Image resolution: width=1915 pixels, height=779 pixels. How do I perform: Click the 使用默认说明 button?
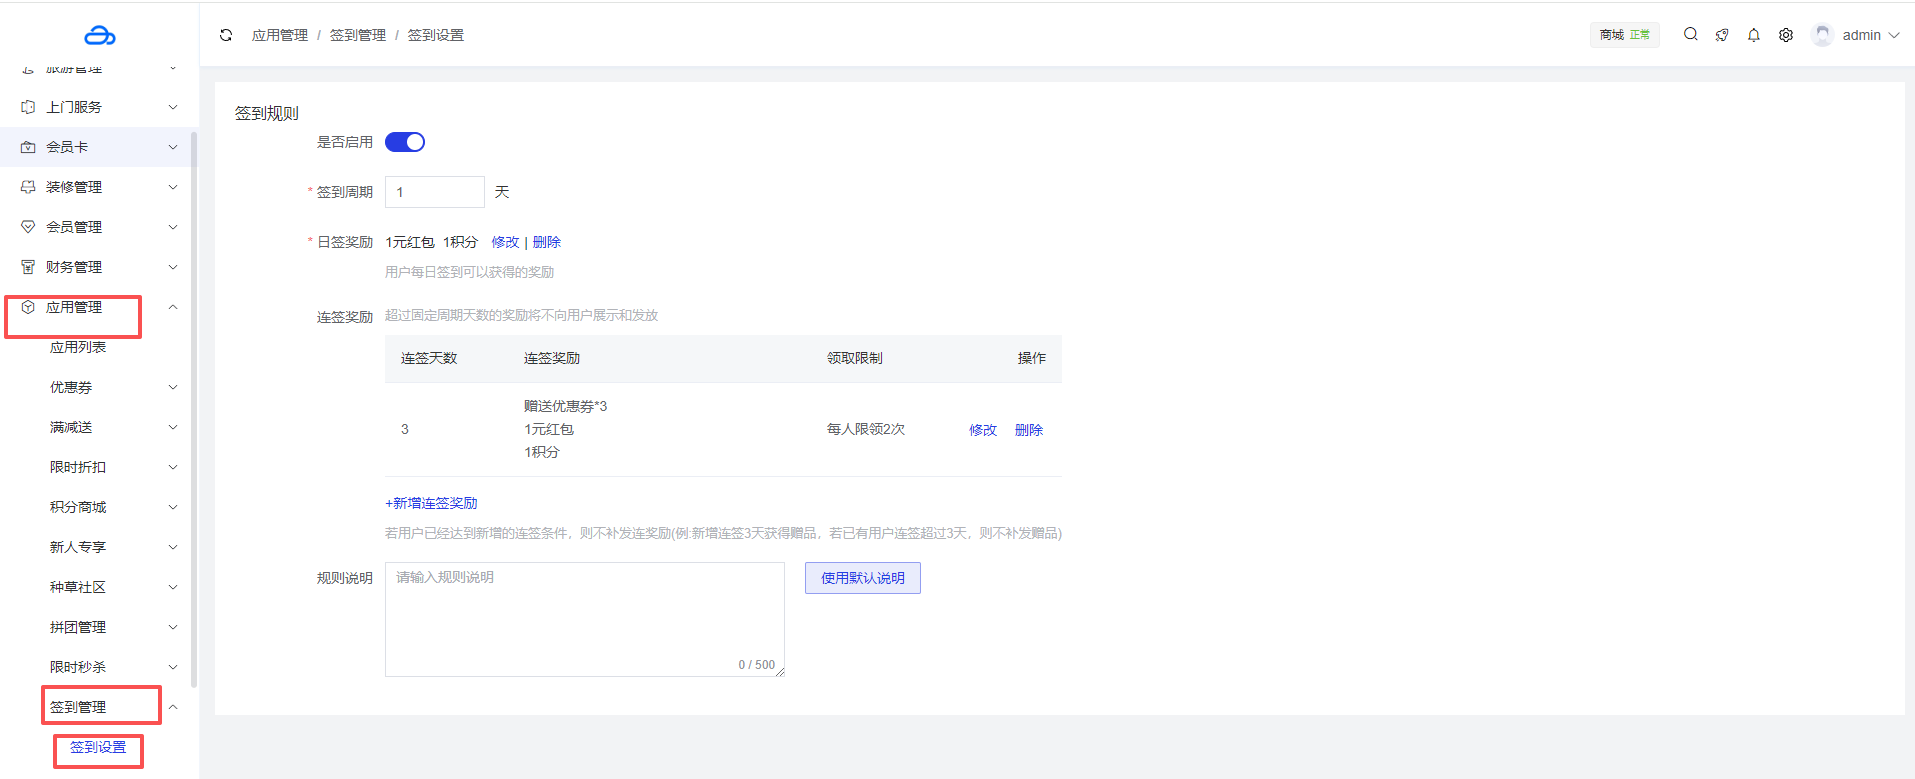click(x=862, y=578)
